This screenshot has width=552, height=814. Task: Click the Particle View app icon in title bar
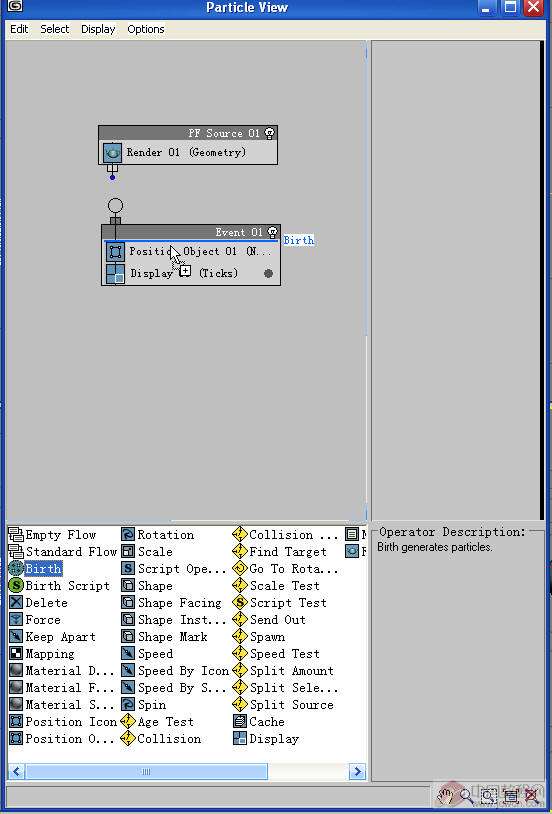[x=16, y=6]
